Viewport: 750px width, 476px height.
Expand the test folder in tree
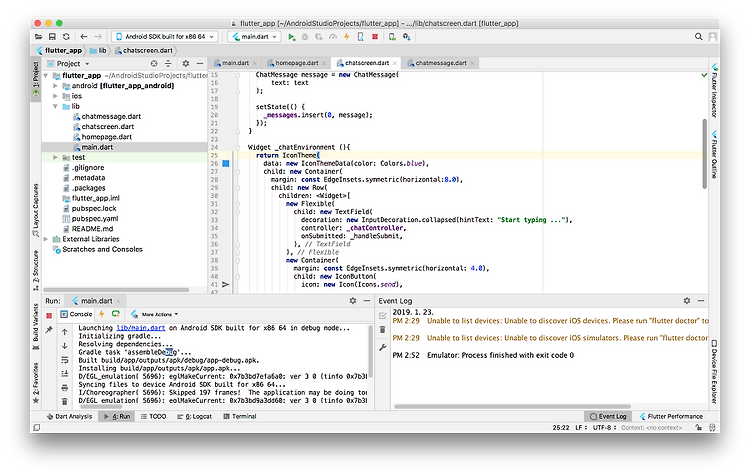55,157
